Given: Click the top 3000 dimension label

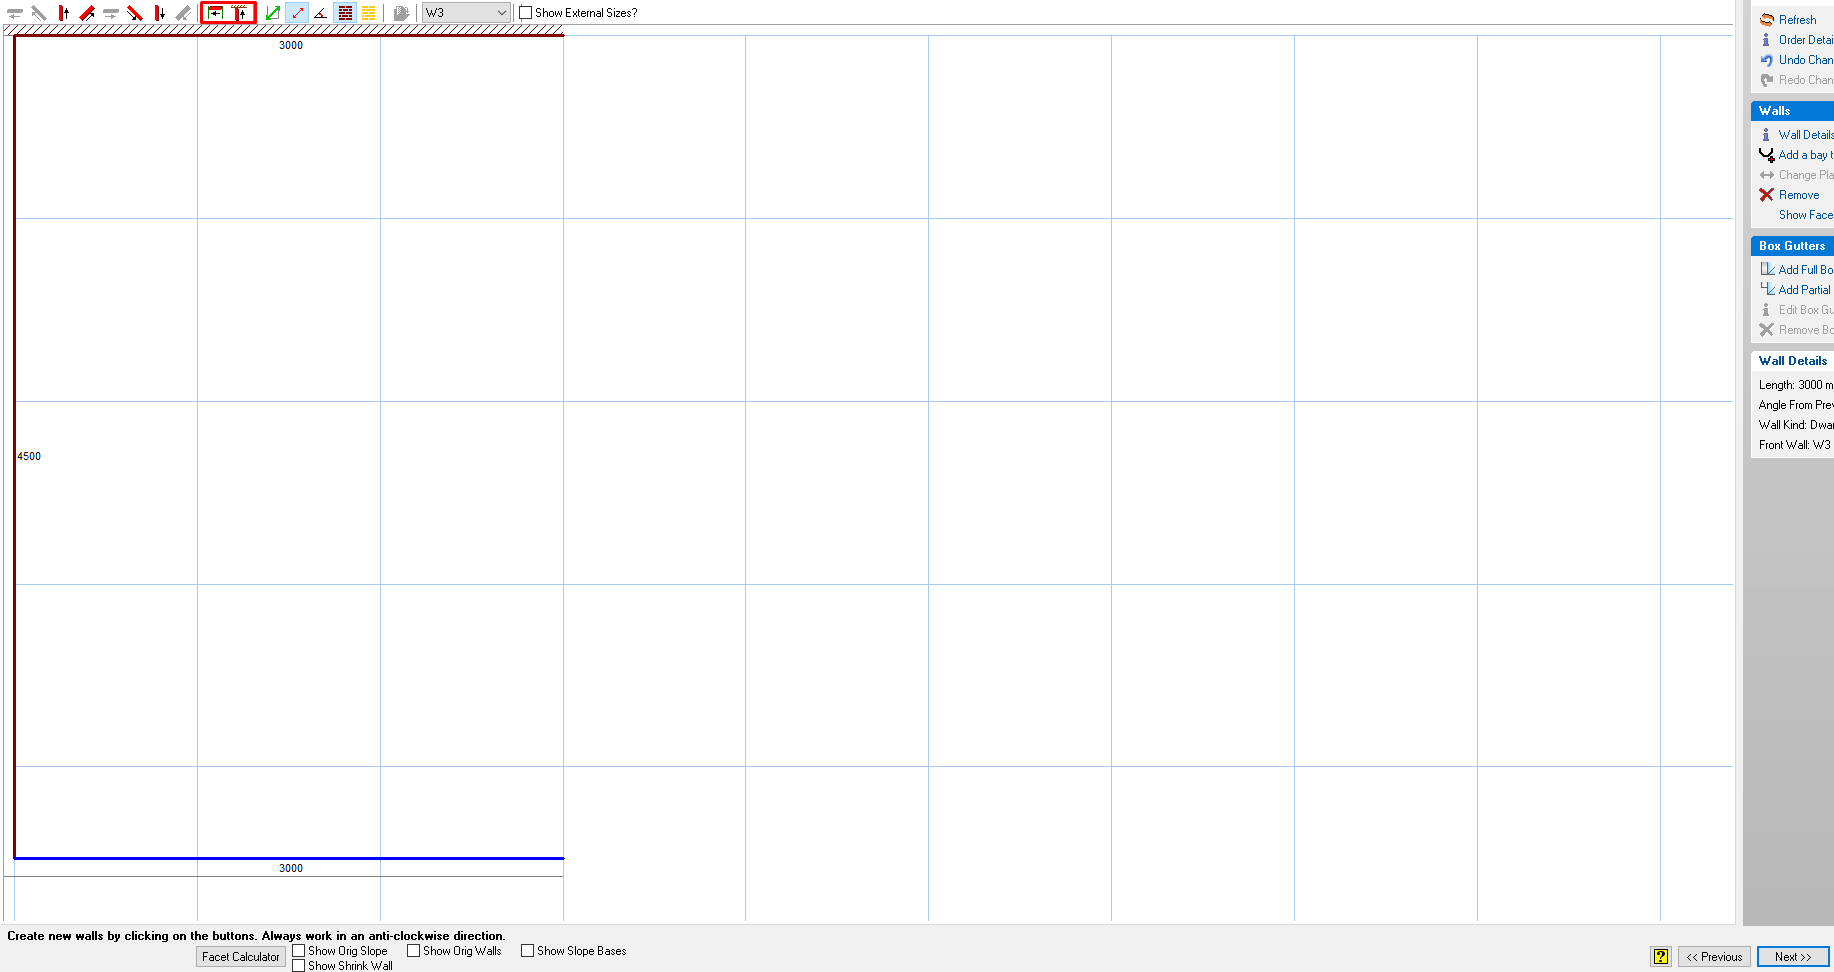Looking at the screenshot, I should coord(291,45).
